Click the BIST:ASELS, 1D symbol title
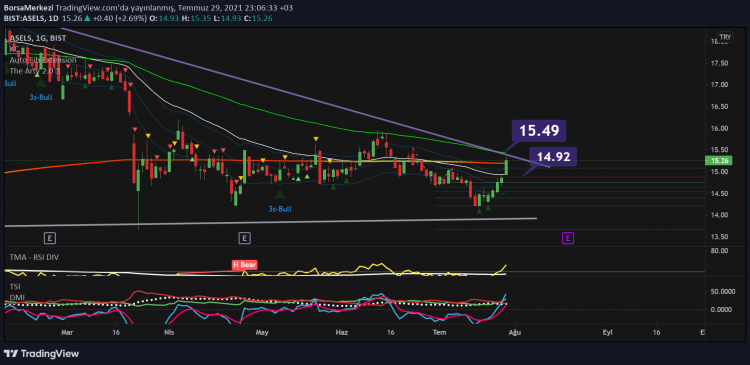 [31, 18]
